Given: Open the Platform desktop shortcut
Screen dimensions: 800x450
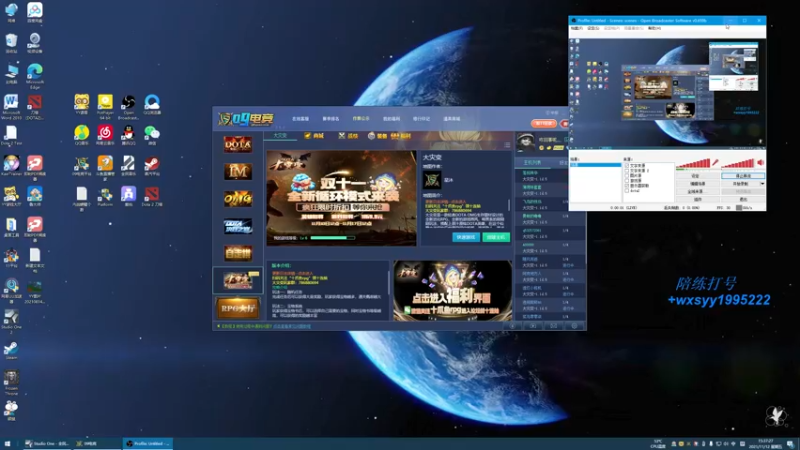Looking at the screenshot, I should (105, 197).
